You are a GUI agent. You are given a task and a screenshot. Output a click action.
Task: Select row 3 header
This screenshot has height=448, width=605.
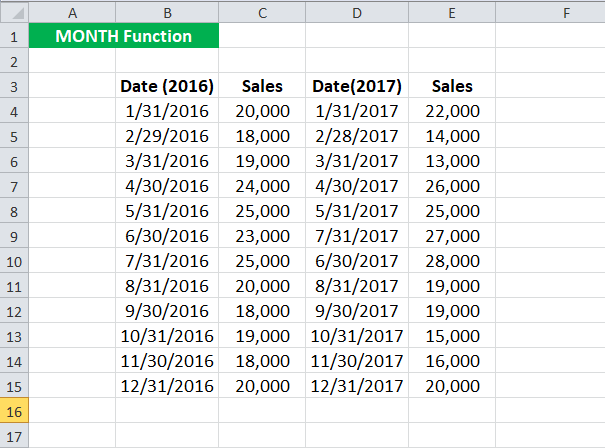pos(14,86)
